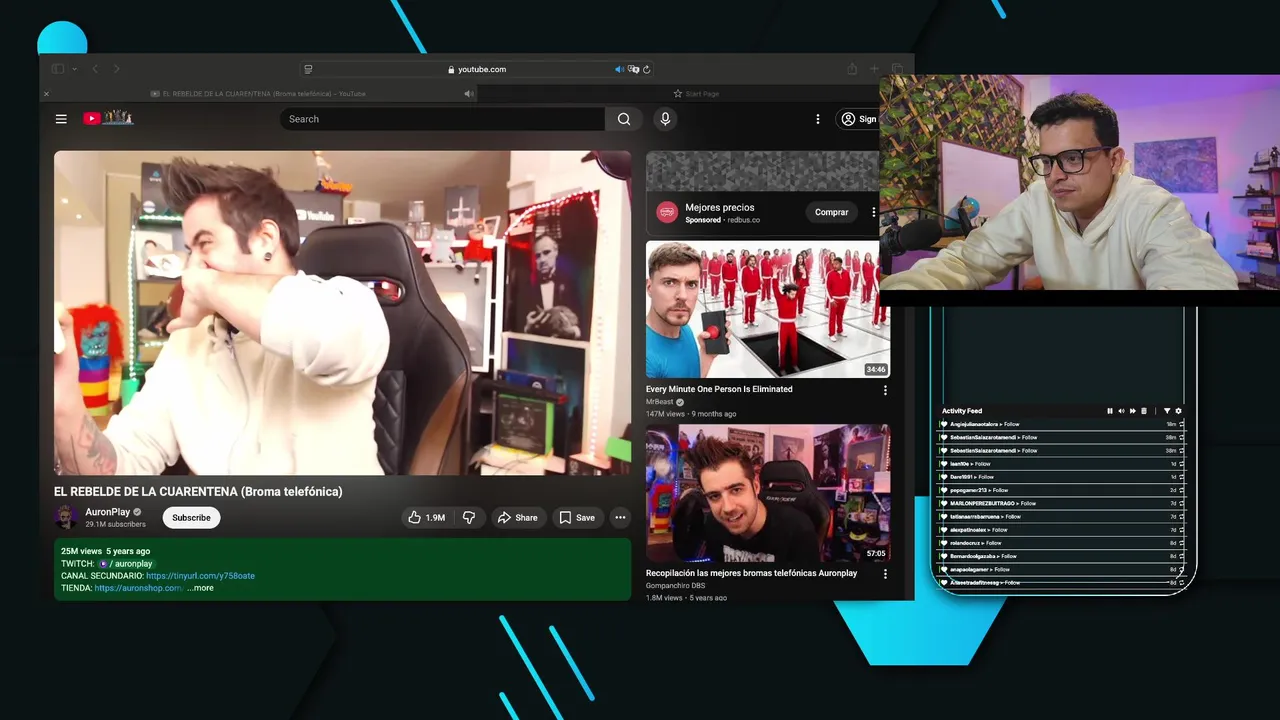Open the translate icon in address bar
This screenshot has height=720, width=1280.
click(x=633, y=69)
